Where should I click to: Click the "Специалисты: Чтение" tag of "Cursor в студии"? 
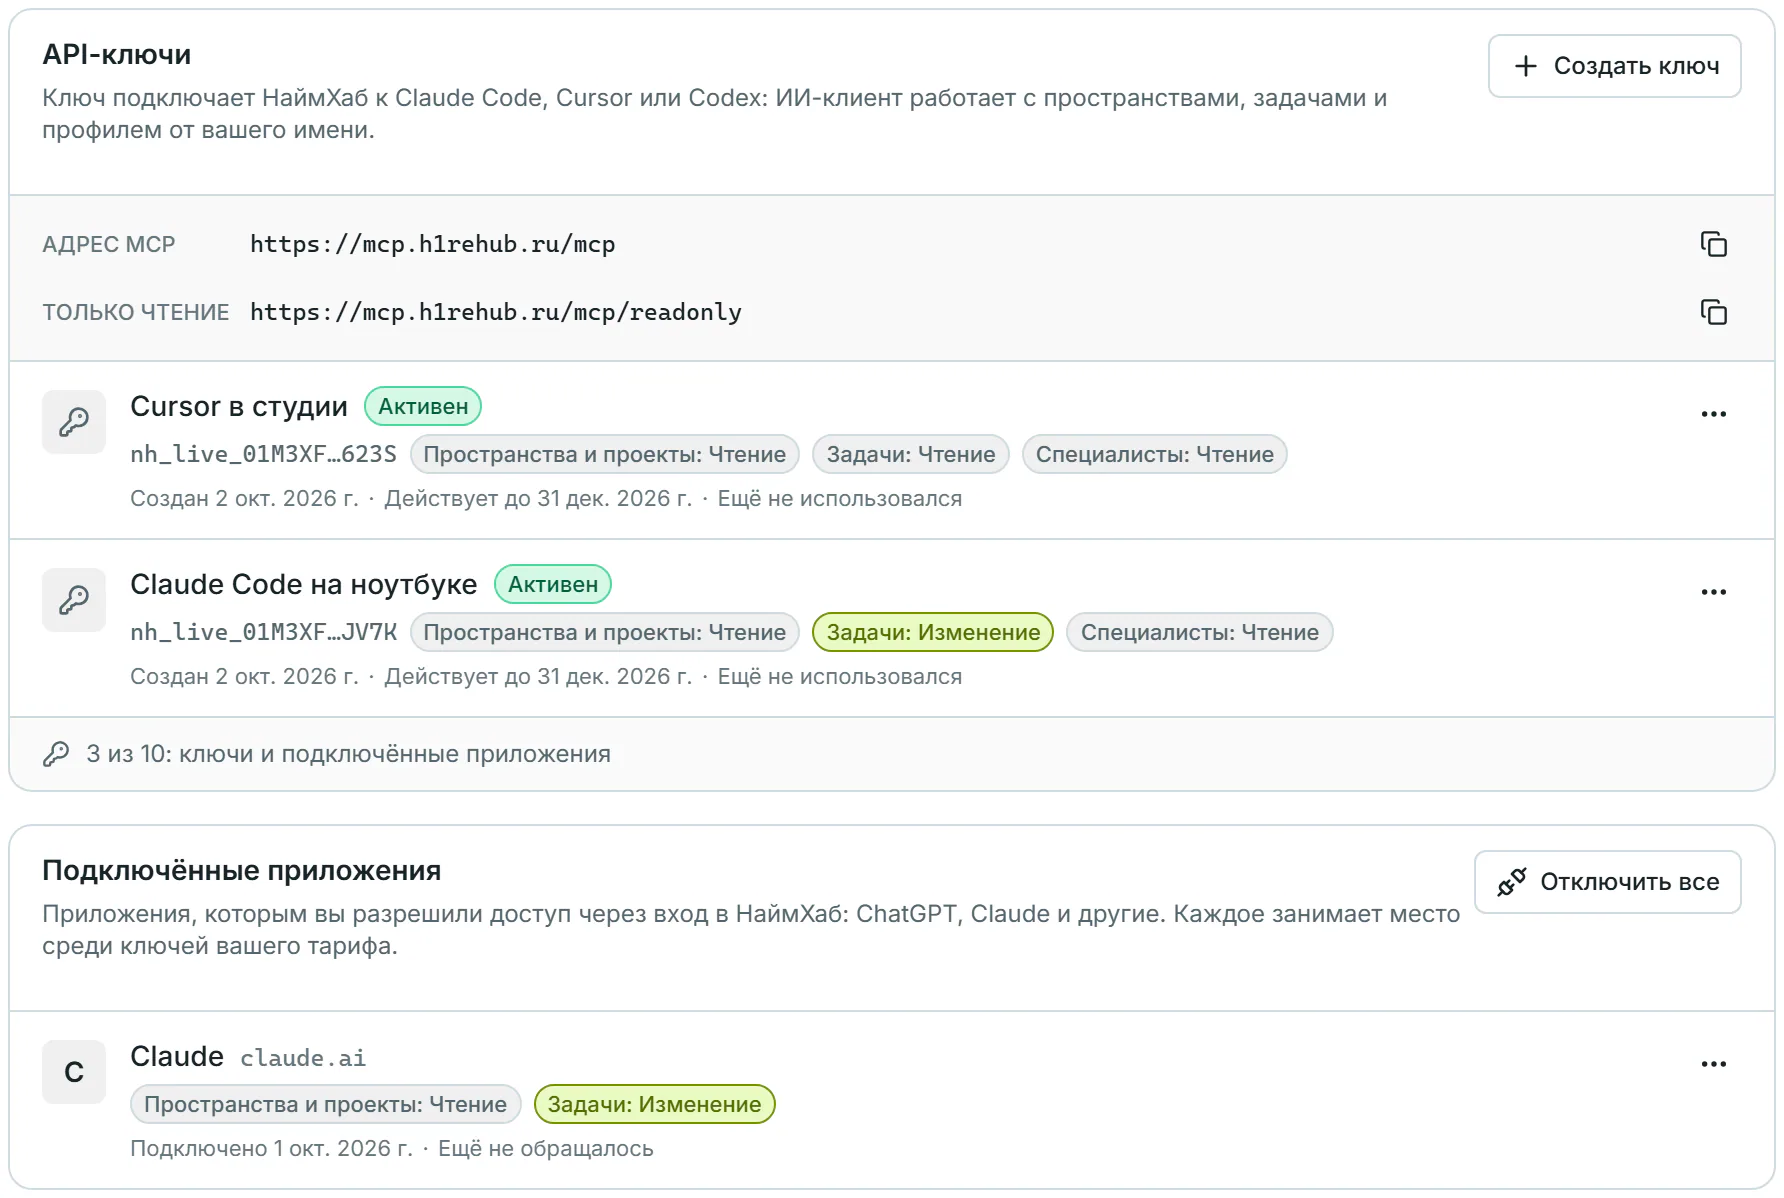(1154, 454)
